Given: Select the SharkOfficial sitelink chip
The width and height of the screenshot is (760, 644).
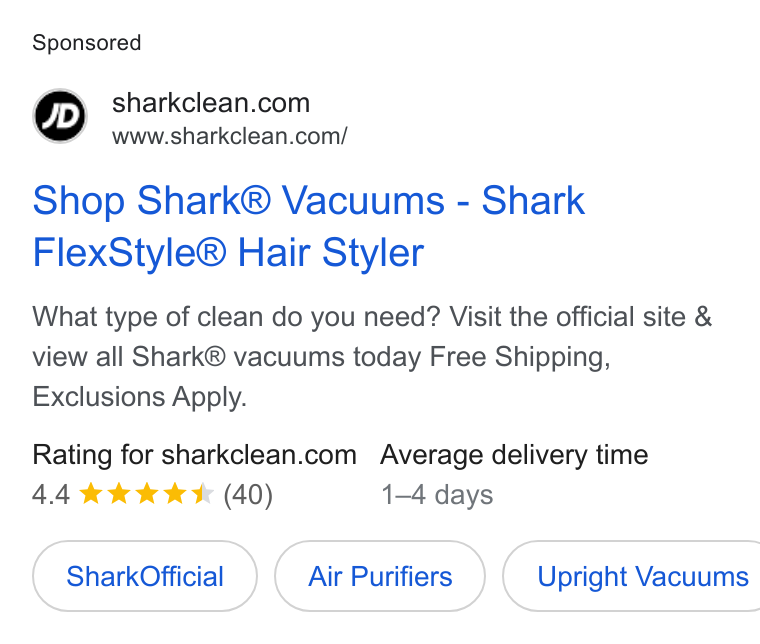Looking at the screenshot, I should [145, 576].
